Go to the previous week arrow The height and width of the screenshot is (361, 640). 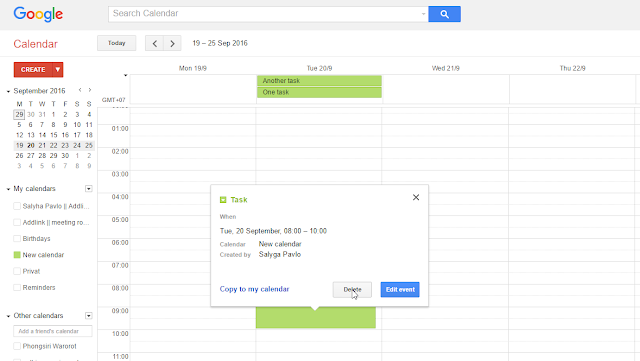click(x=154, y=43)
